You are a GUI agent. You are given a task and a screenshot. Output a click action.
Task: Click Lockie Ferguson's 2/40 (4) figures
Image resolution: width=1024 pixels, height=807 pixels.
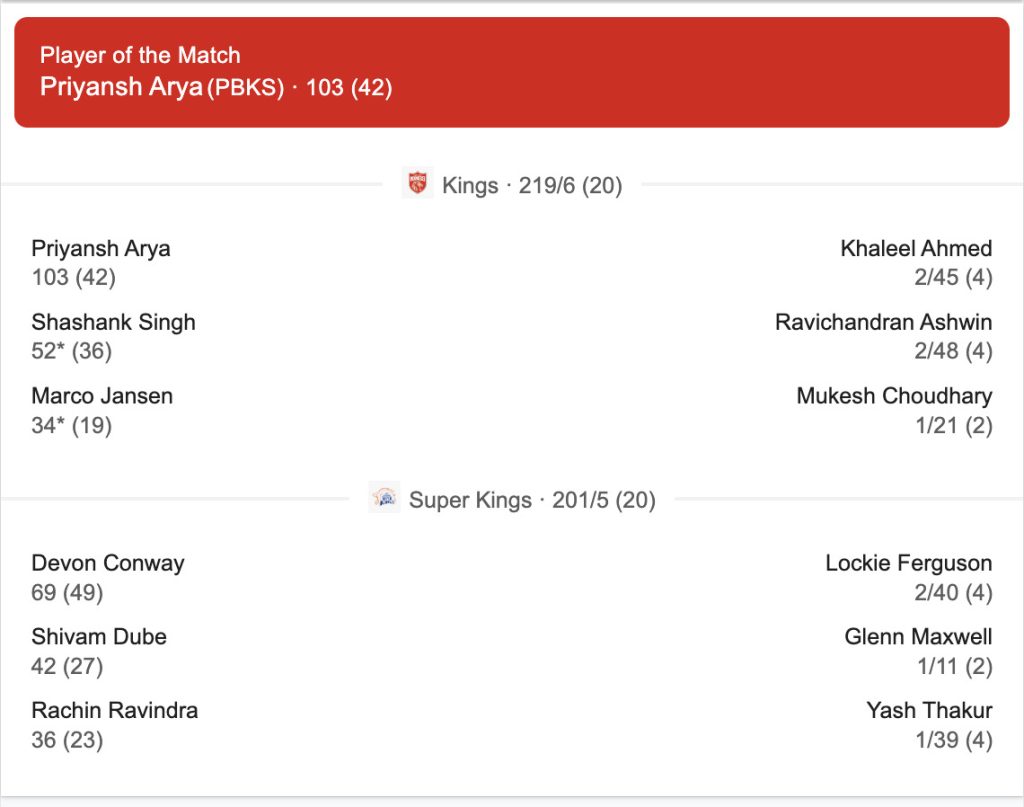click(953, 593)
